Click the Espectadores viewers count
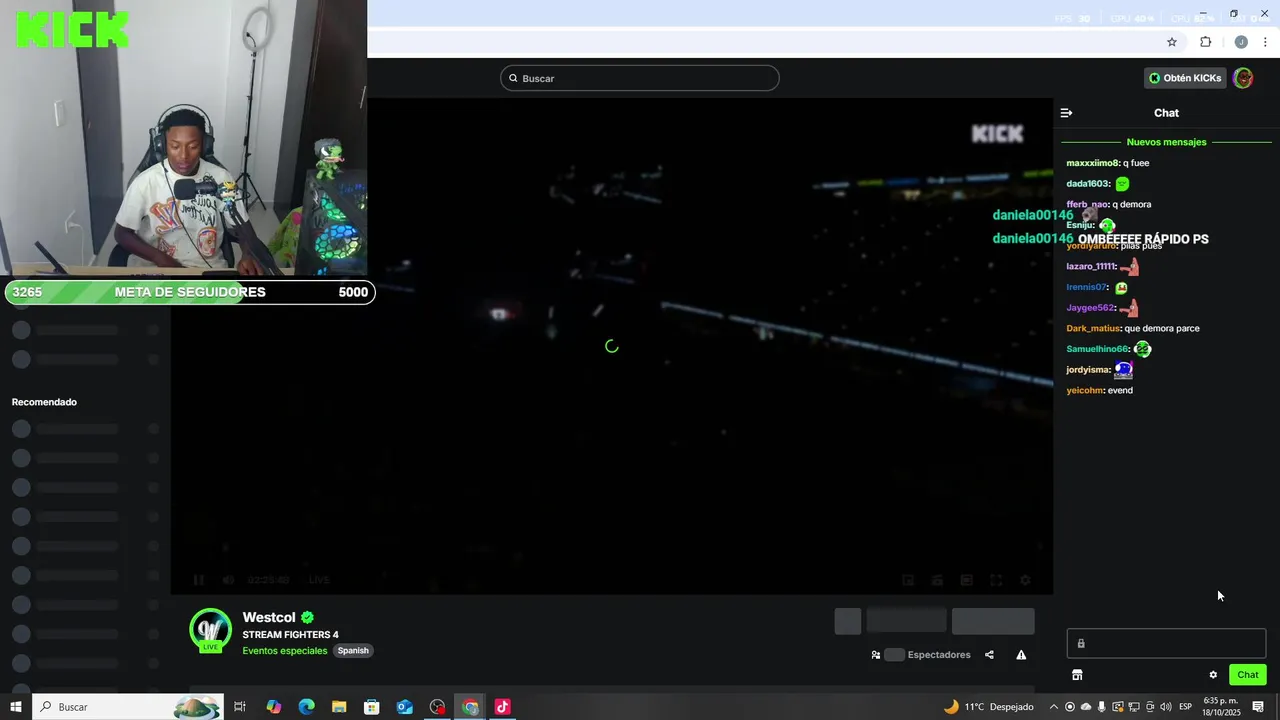Screen dimensions: 1280x720 click(x=938, y=655)
